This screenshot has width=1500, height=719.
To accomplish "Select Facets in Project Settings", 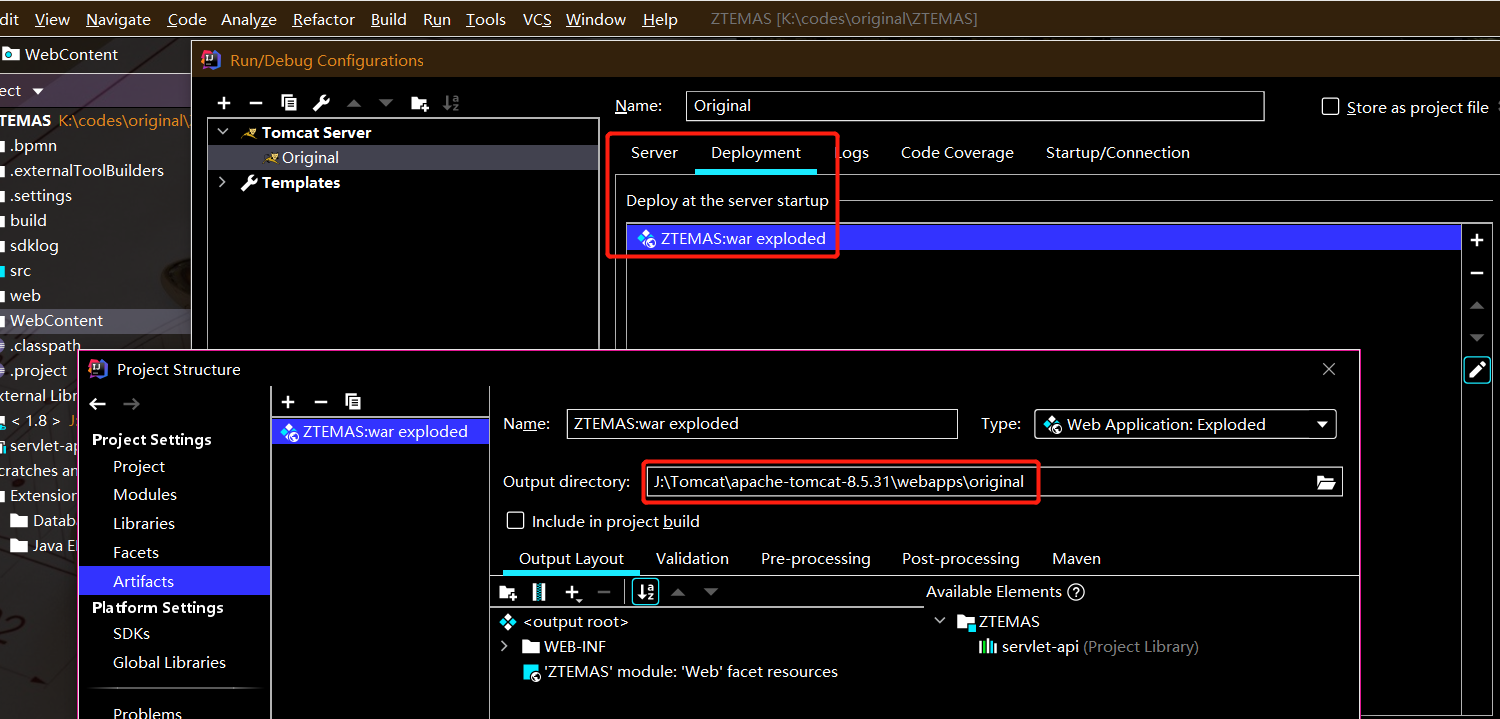I will (x=136, y=553).
